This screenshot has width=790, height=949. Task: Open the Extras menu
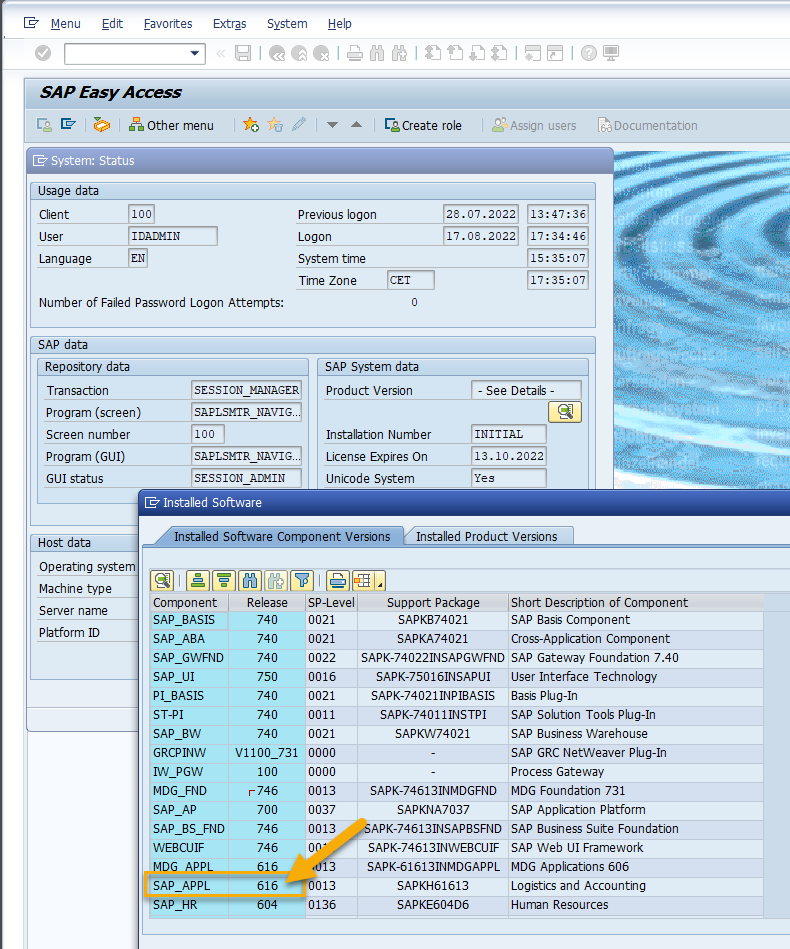[229, 23]
